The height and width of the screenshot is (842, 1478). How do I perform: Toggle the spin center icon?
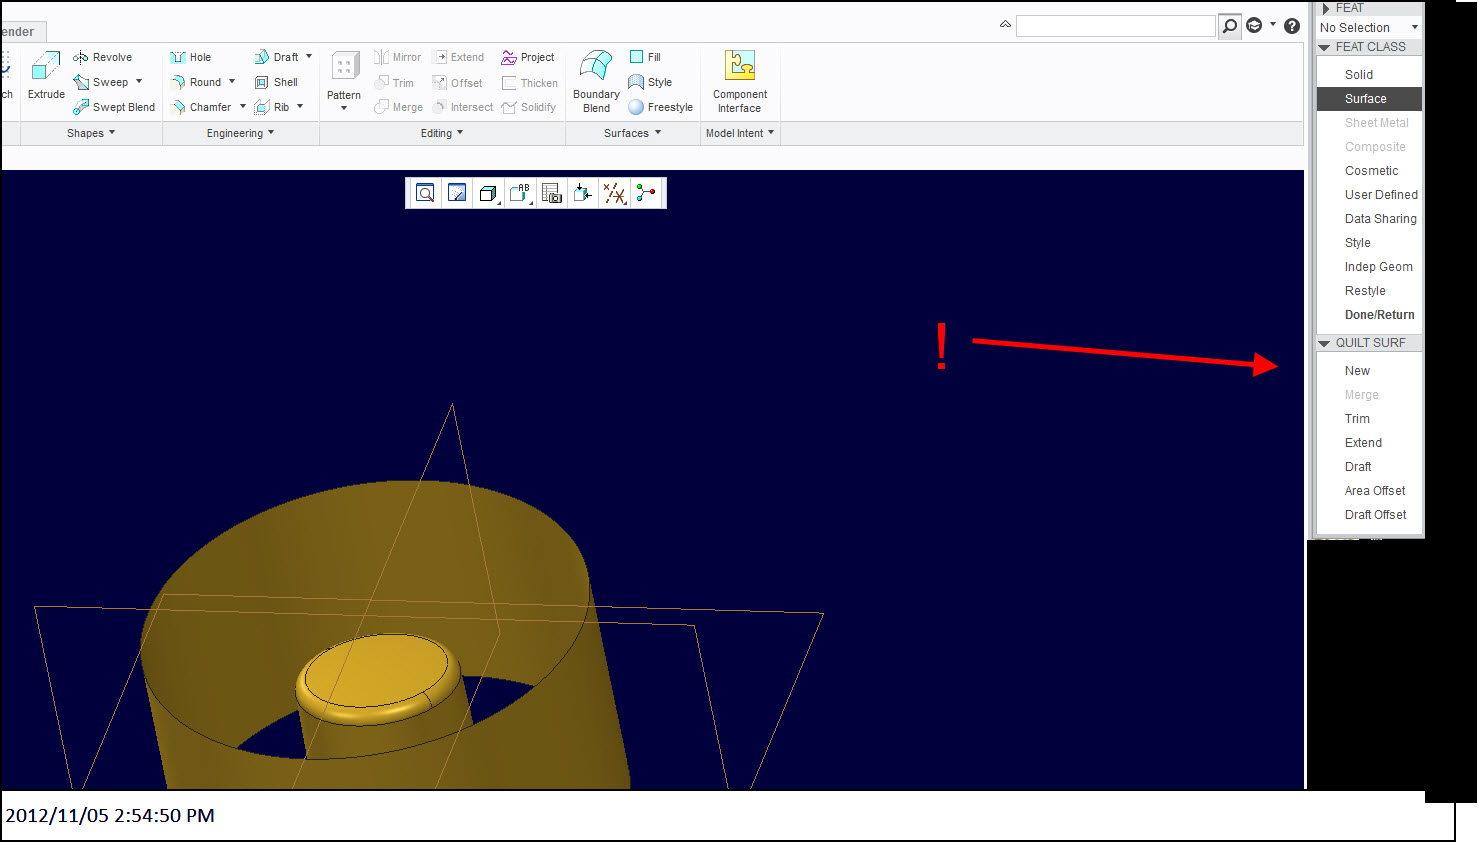tap(647, 193)
